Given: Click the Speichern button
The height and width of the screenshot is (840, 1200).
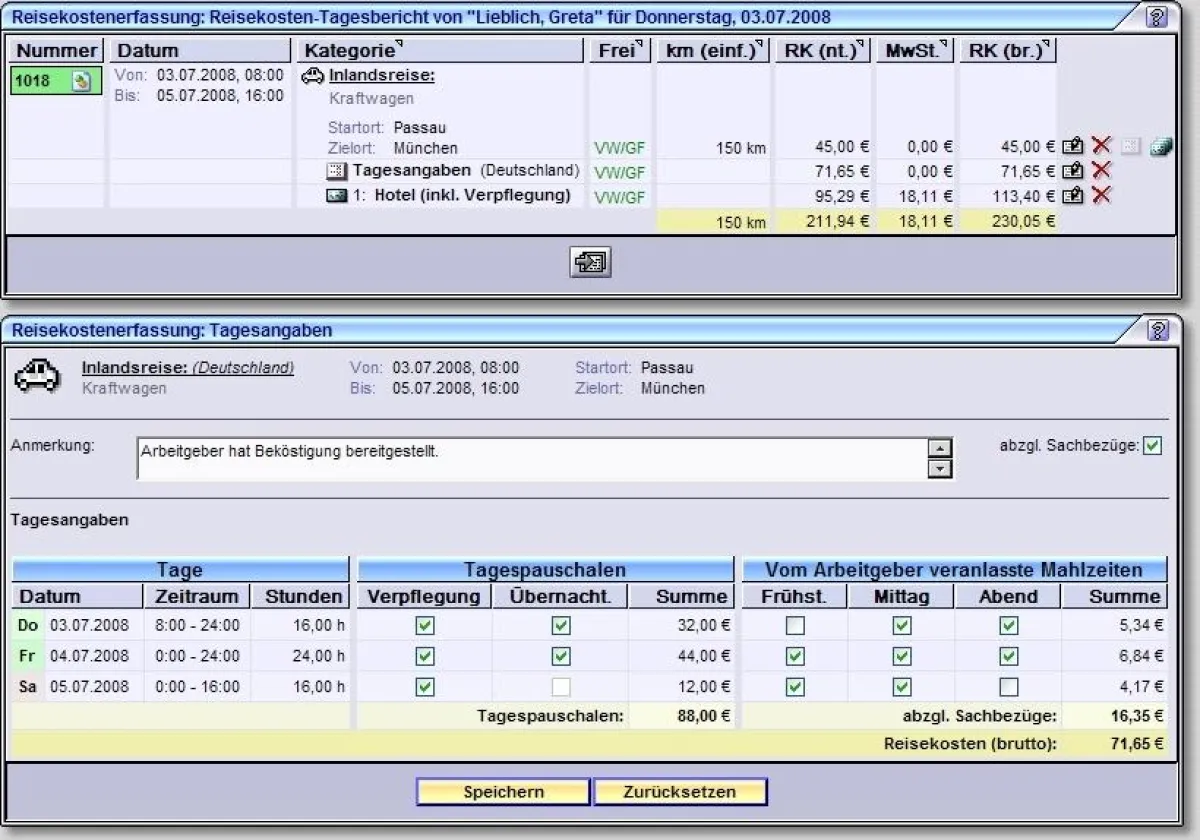Looking at the screenshot, I should point(503,792).
